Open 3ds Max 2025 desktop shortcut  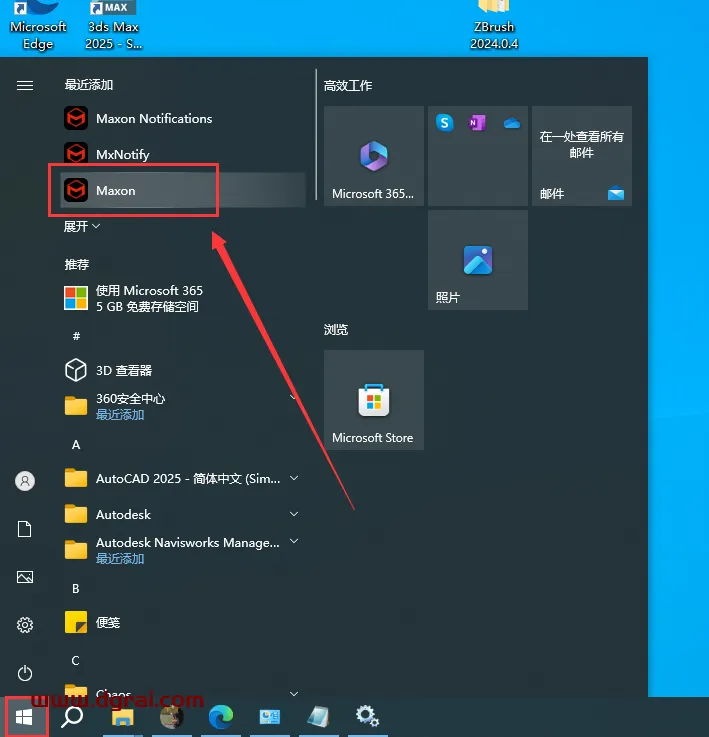[113, 25]
